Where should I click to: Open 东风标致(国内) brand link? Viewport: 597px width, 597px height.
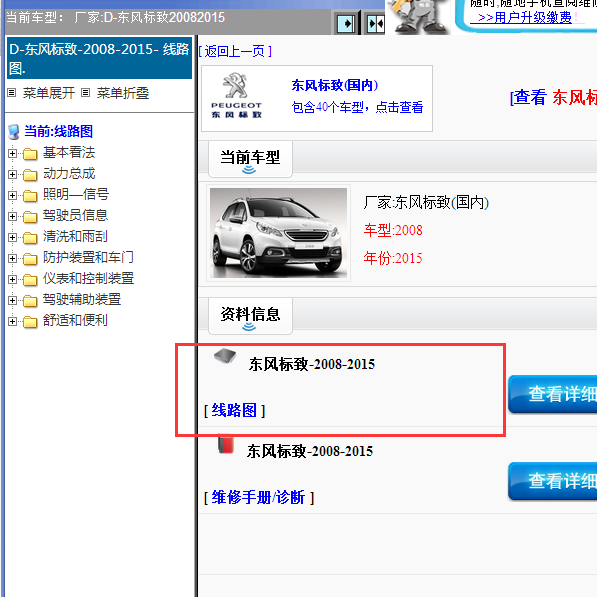[x=335, y=85]
